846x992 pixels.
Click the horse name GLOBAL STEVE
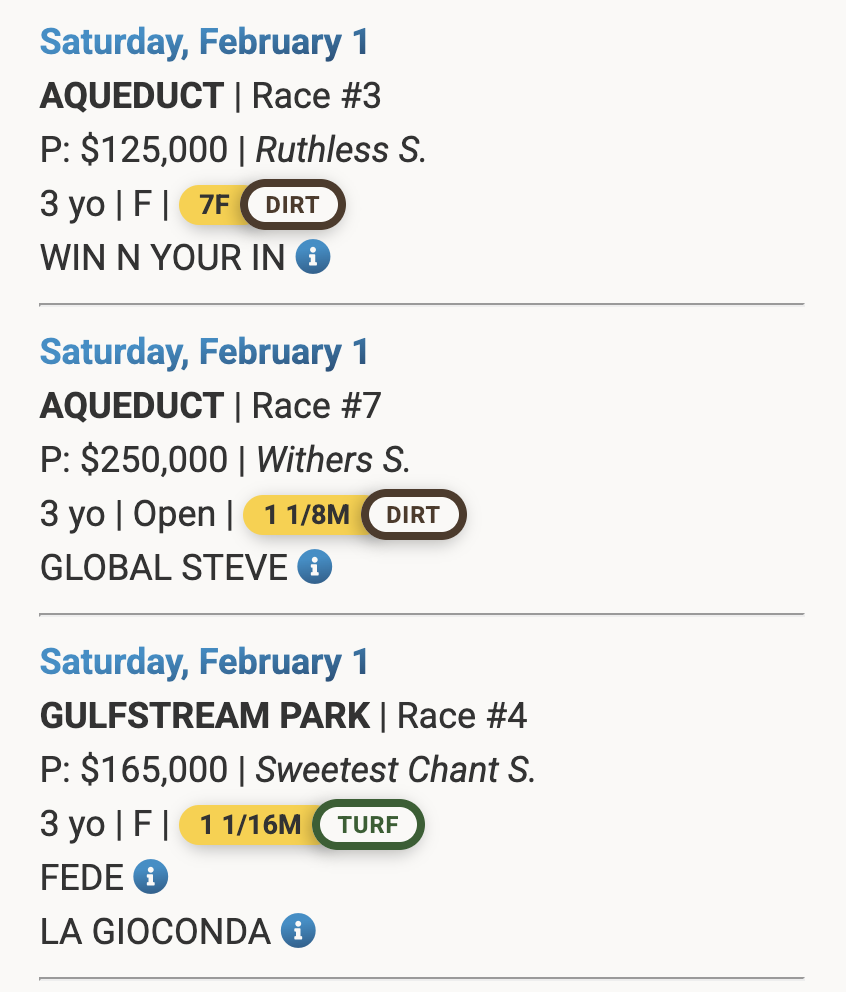(x=164, y=568)
